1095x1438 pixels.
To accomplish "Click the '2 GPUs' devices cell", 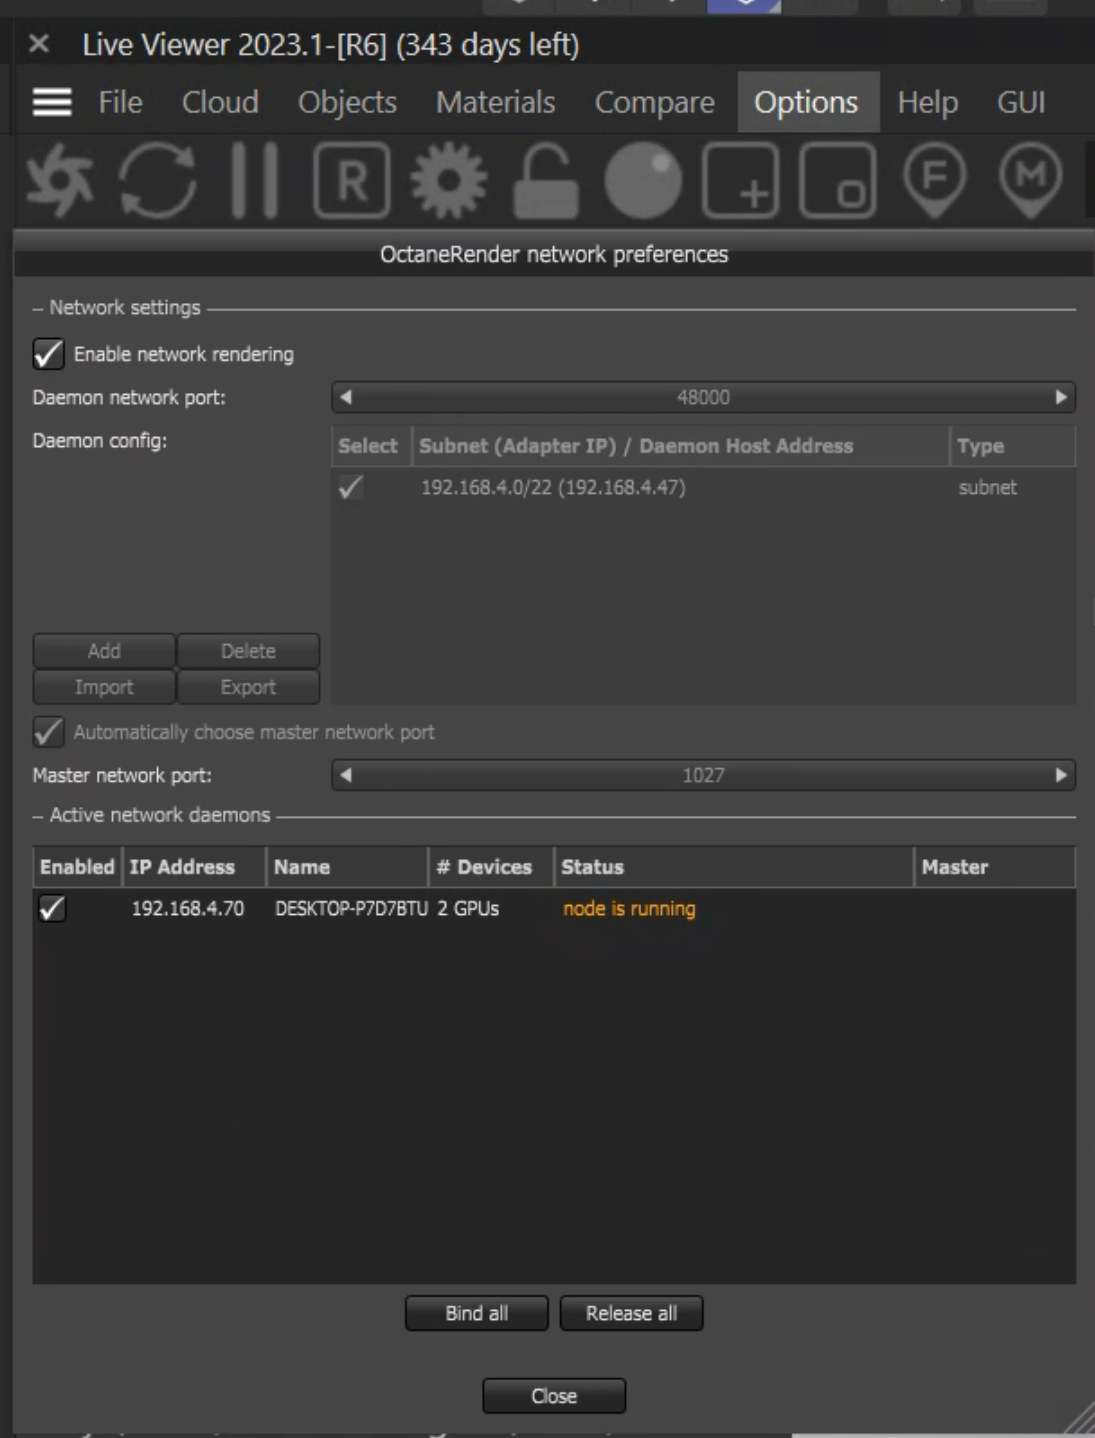I will 468,908.
